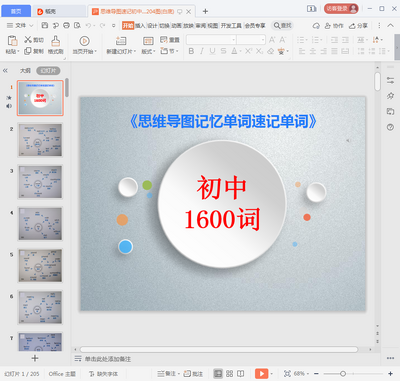400x381 pixels.
Task: Click the 查找 search button
Action: [282, 25]
